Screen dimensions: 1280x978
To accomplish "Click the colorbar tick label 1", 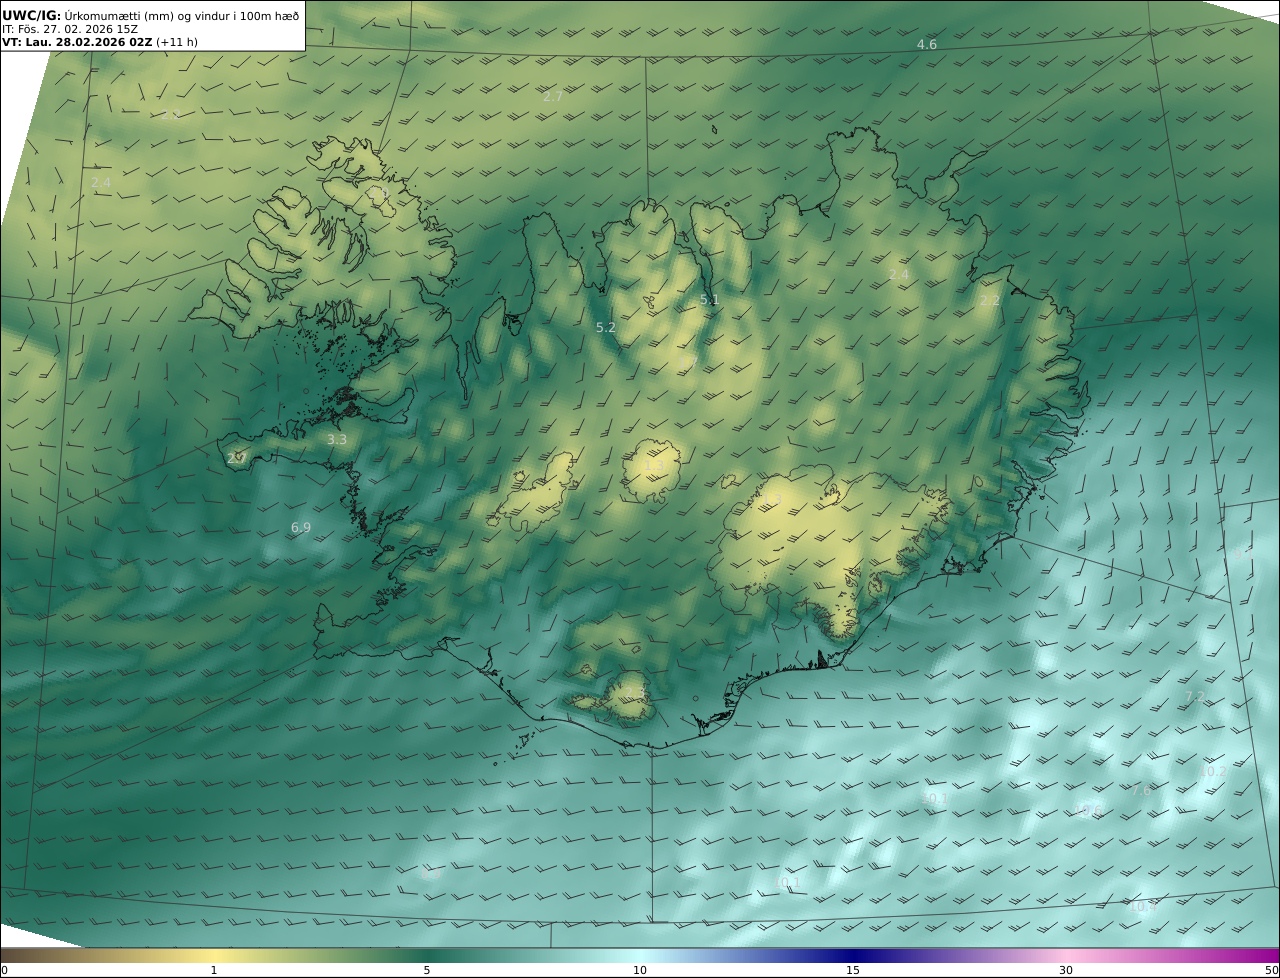I will 214,970.
